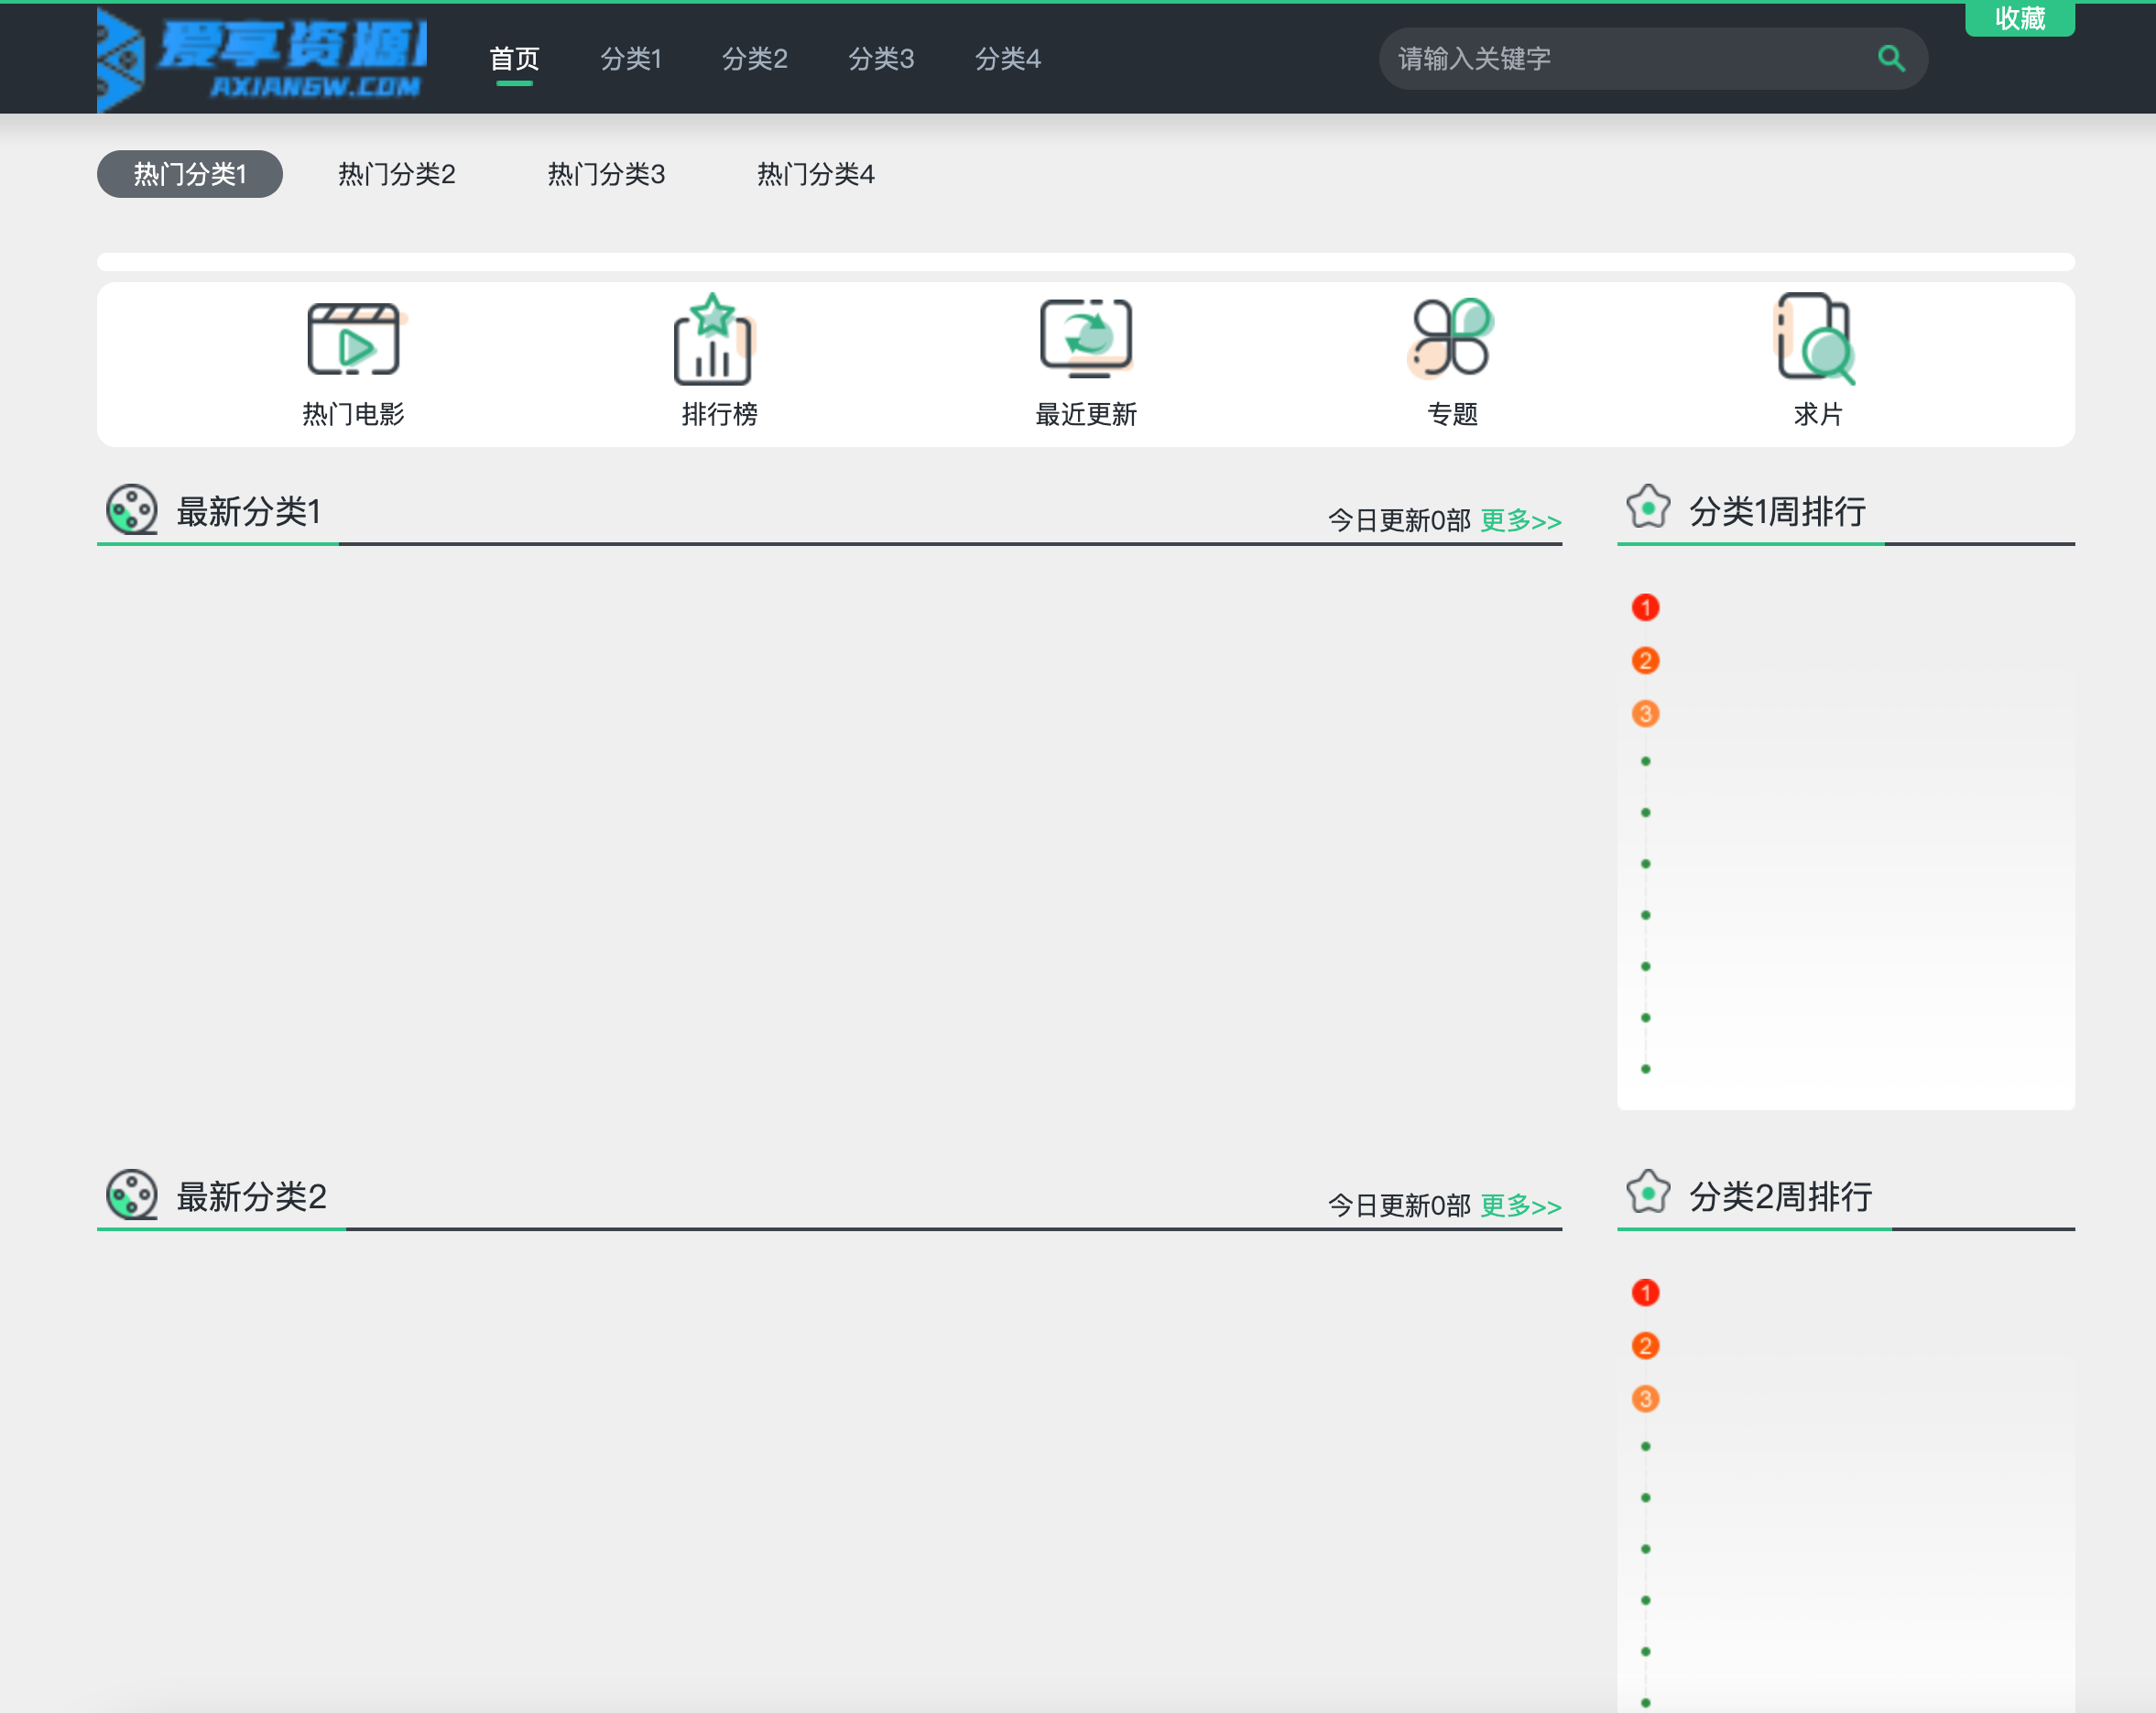The height and width of the screenshot is (1713, 2156).
Task: Click star icon beside 分类1周排行
Action: click(1648, 507)
